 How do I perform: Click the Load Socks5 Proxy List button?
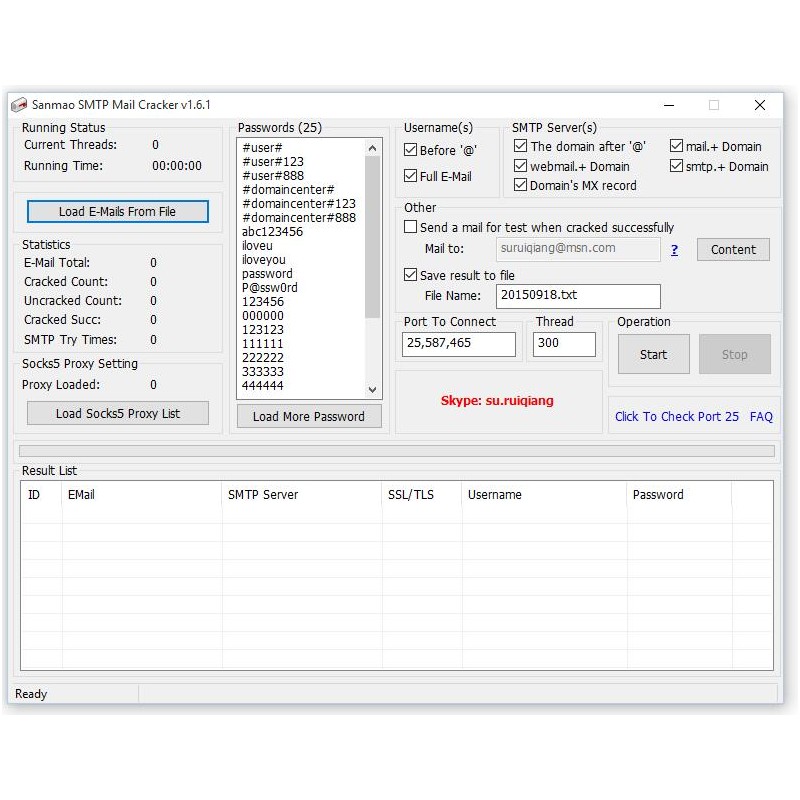[x=118, y=413]
